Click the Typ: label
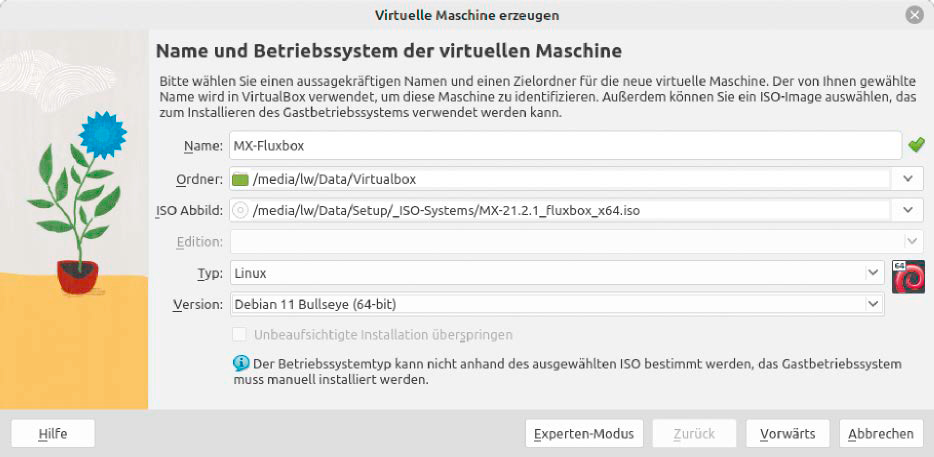 click(210, 273)
